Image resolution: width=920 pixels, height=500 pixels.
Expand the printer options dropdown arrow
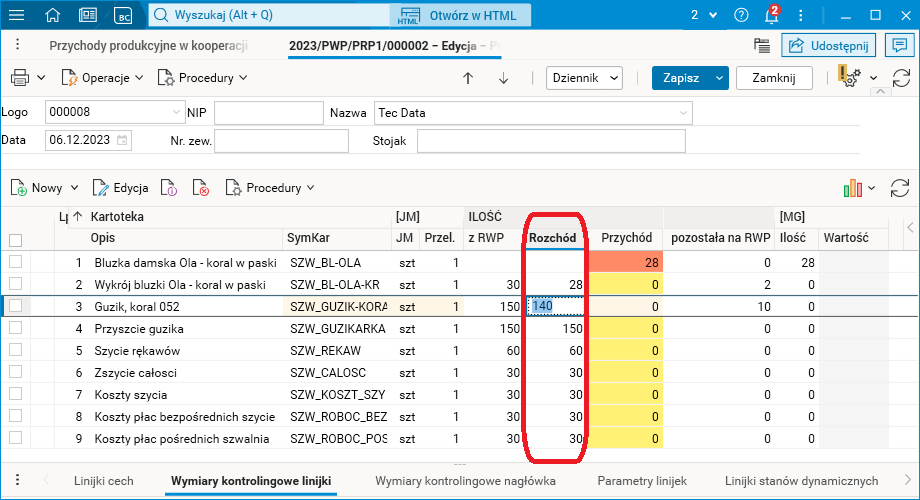click(41, 78)
